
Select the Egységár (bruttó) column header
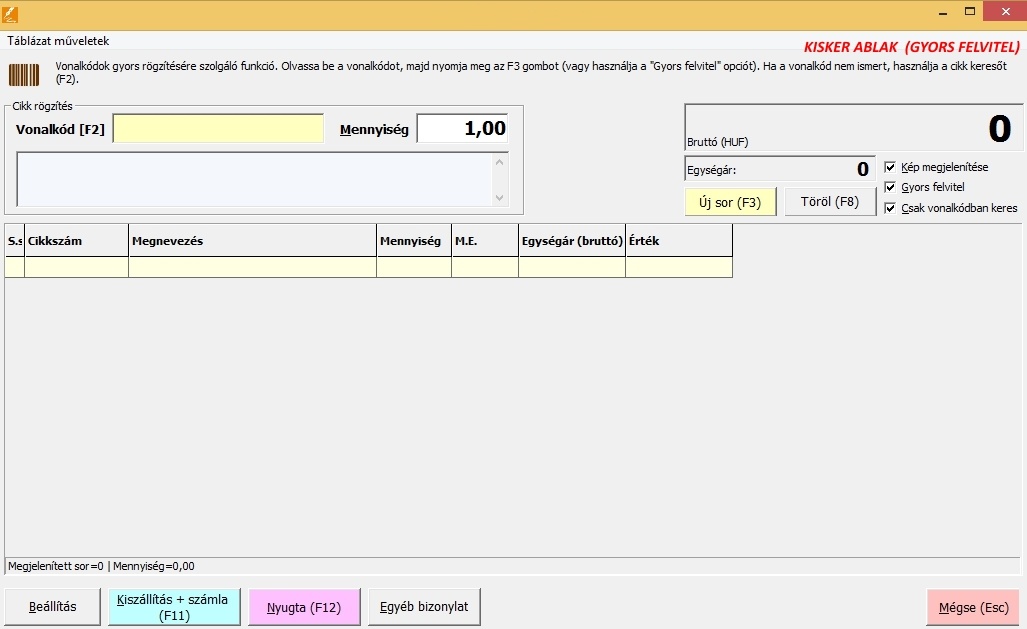[x=572, y=241]
